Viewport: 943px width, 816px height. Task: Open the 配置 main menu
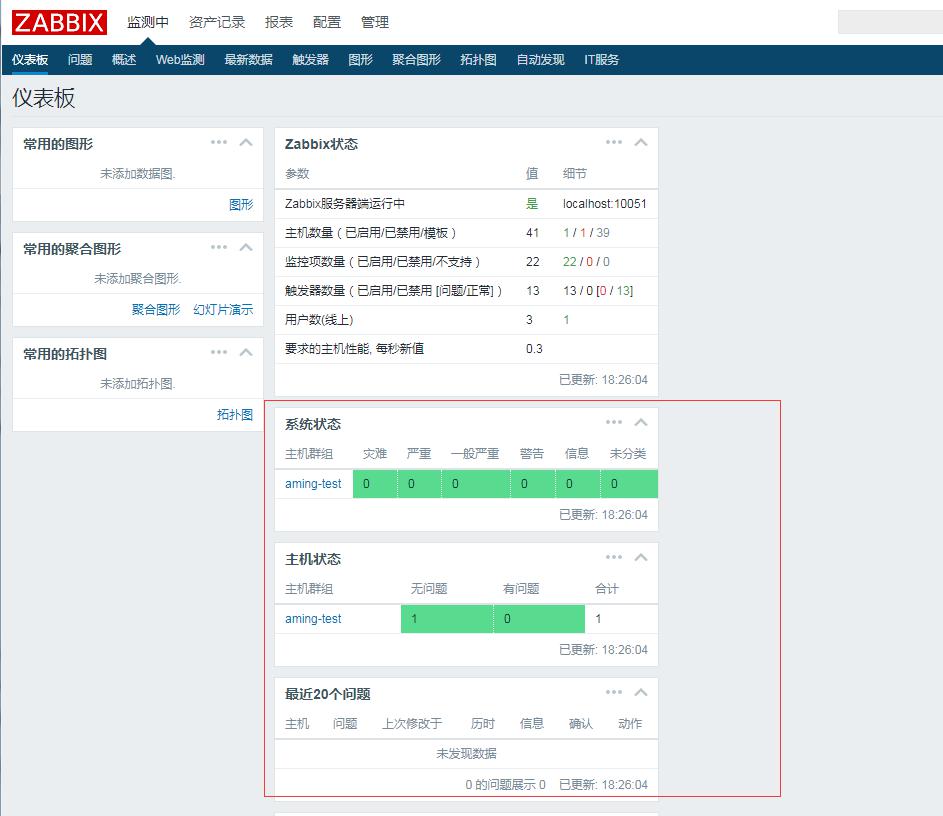click(327, 22)
